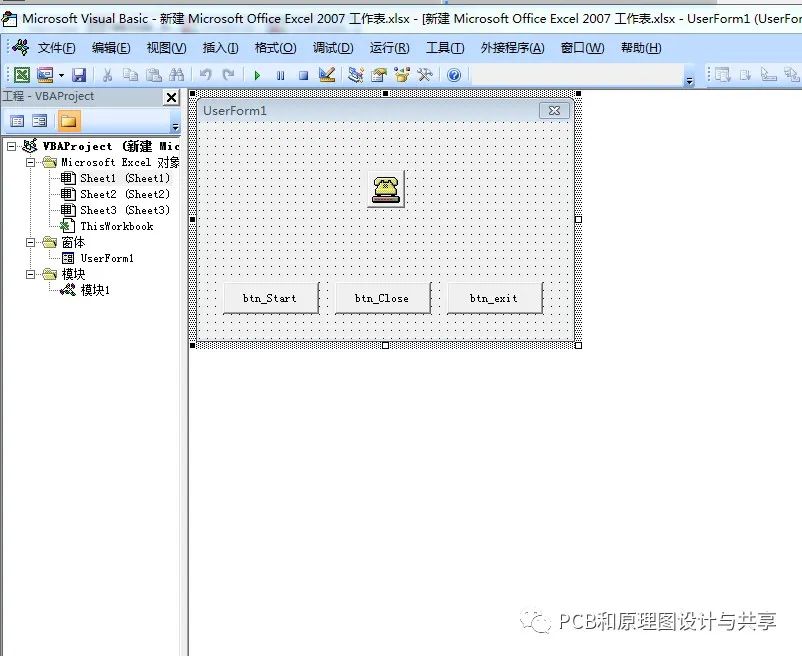Click View Code icon in project panel
802x656 pixels.
(17, 121)
